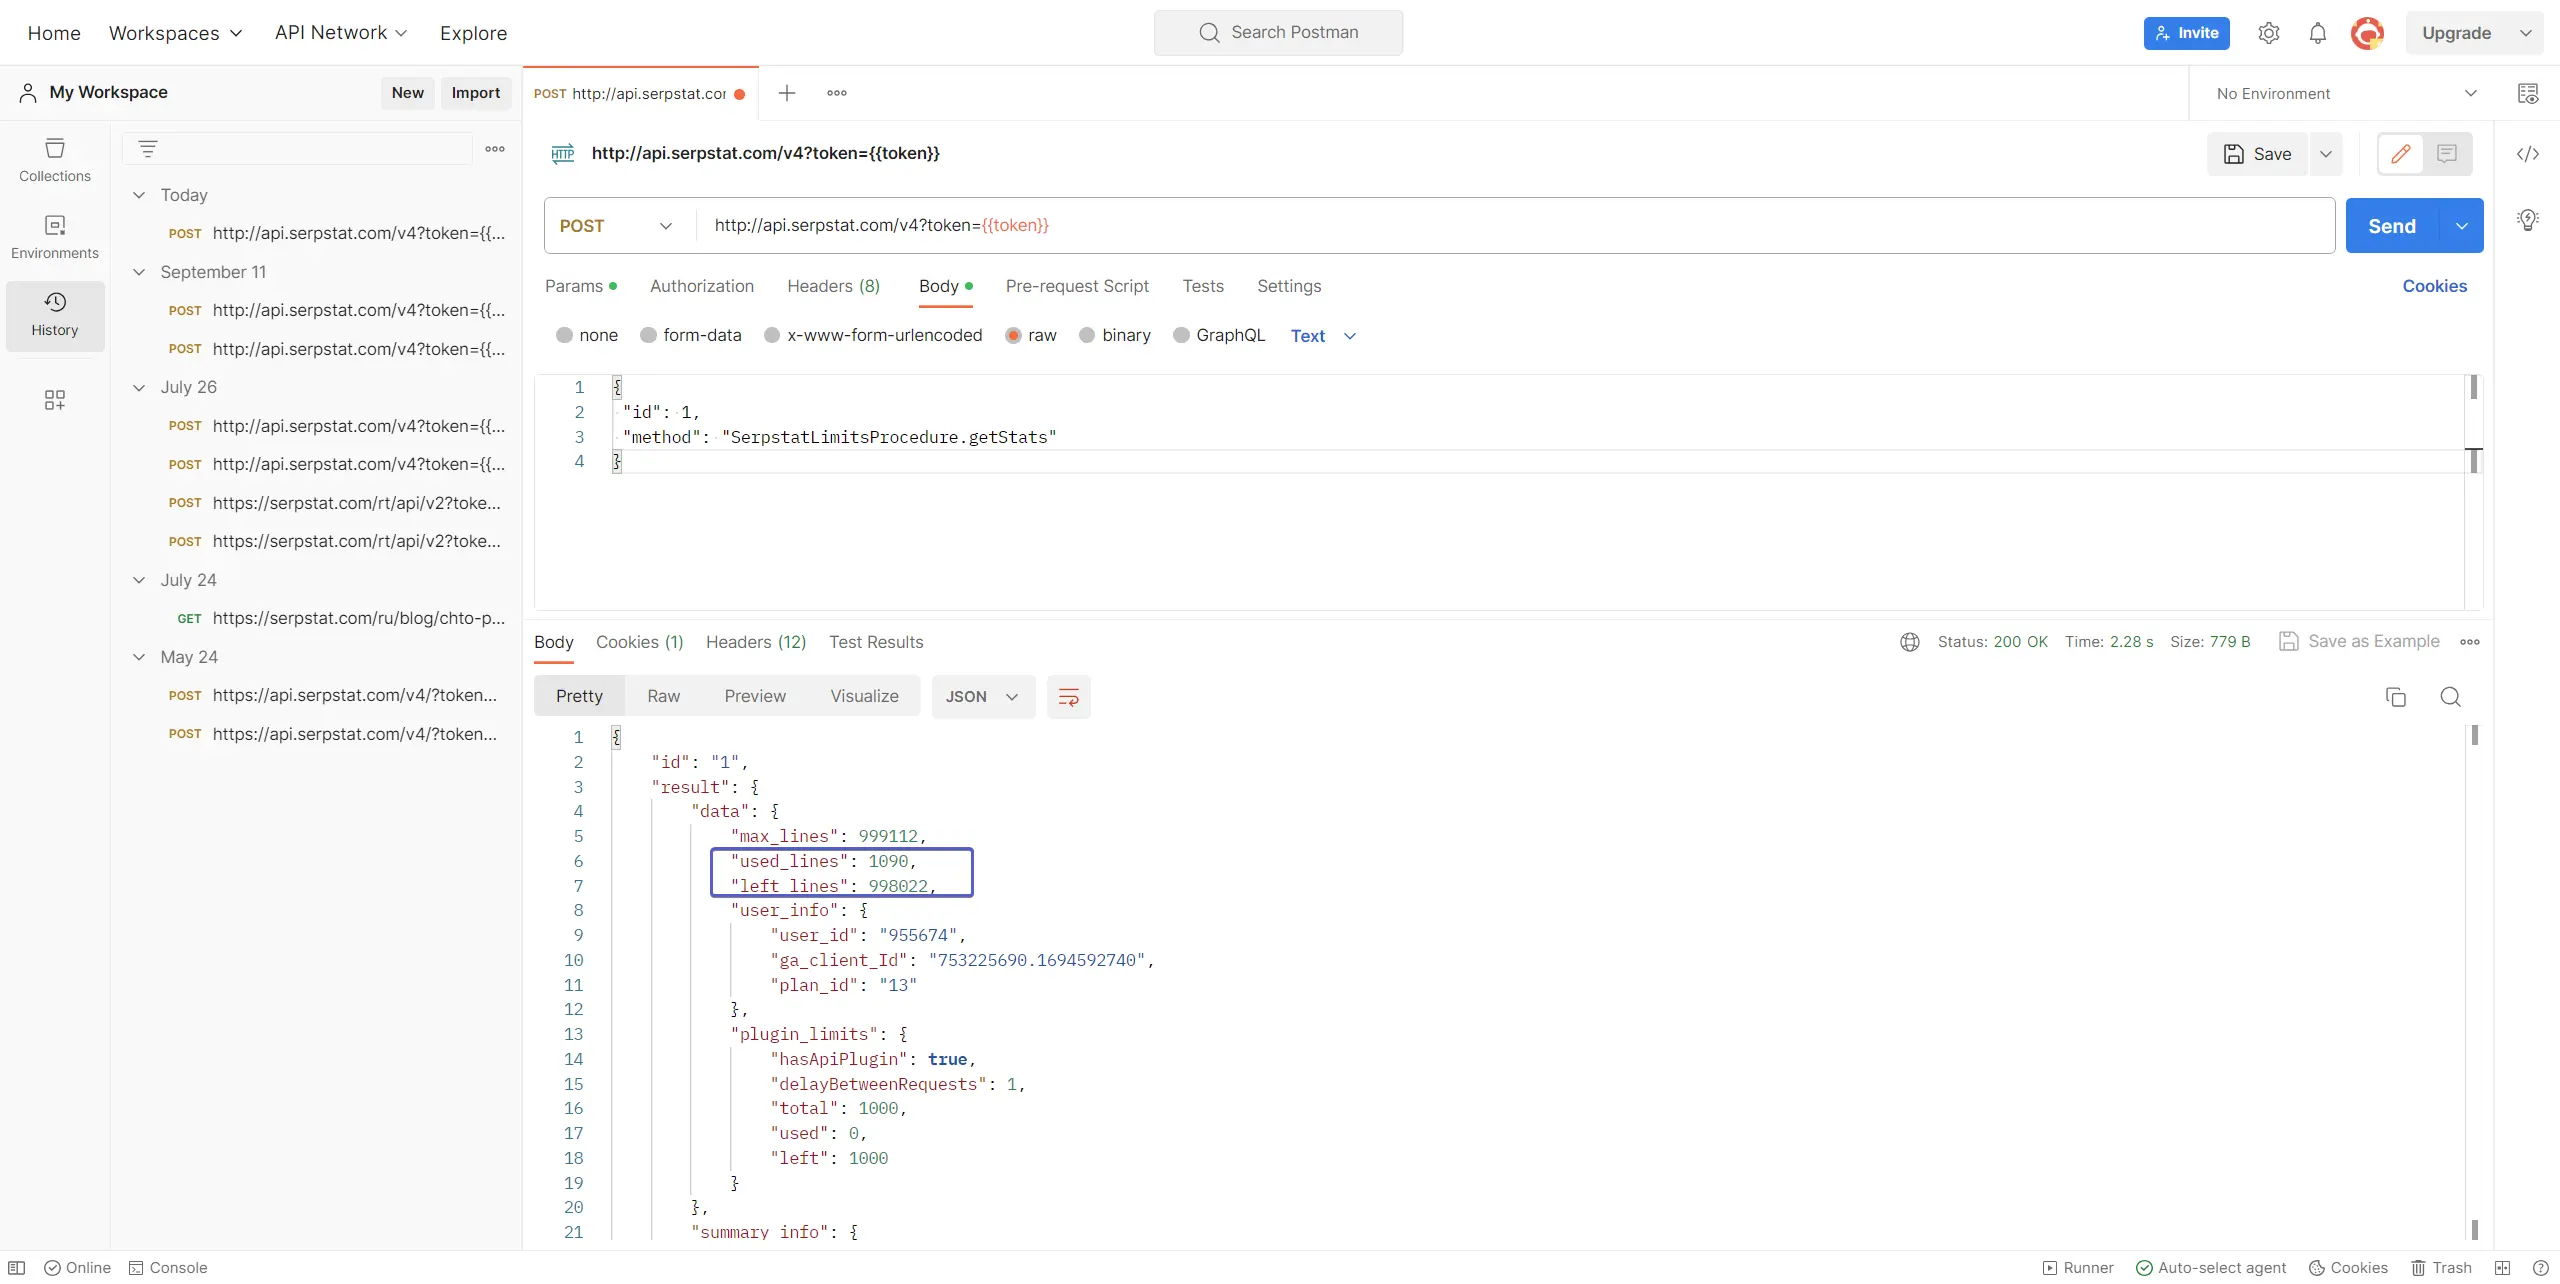Toggle word wrap in response viewer
Screen dimensions: 2560x1284
[x=1069, y=697]
